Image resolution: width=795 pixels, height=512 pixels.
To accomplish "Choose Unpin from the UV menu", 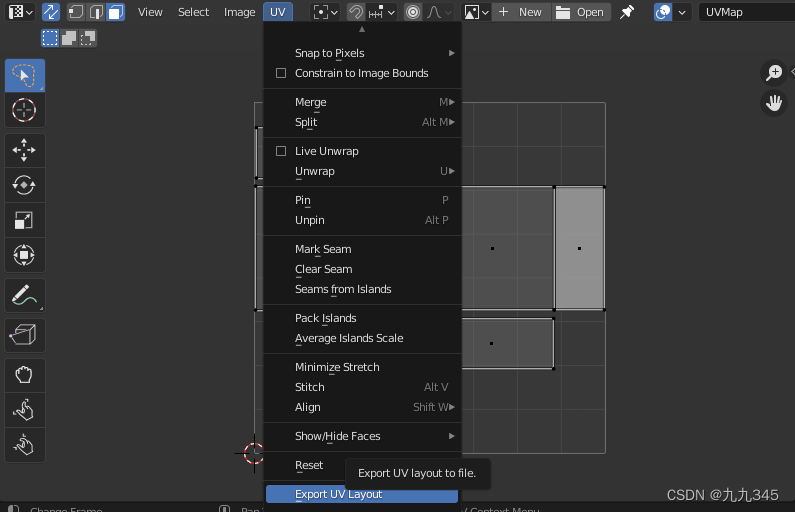I will coord(362,220).
